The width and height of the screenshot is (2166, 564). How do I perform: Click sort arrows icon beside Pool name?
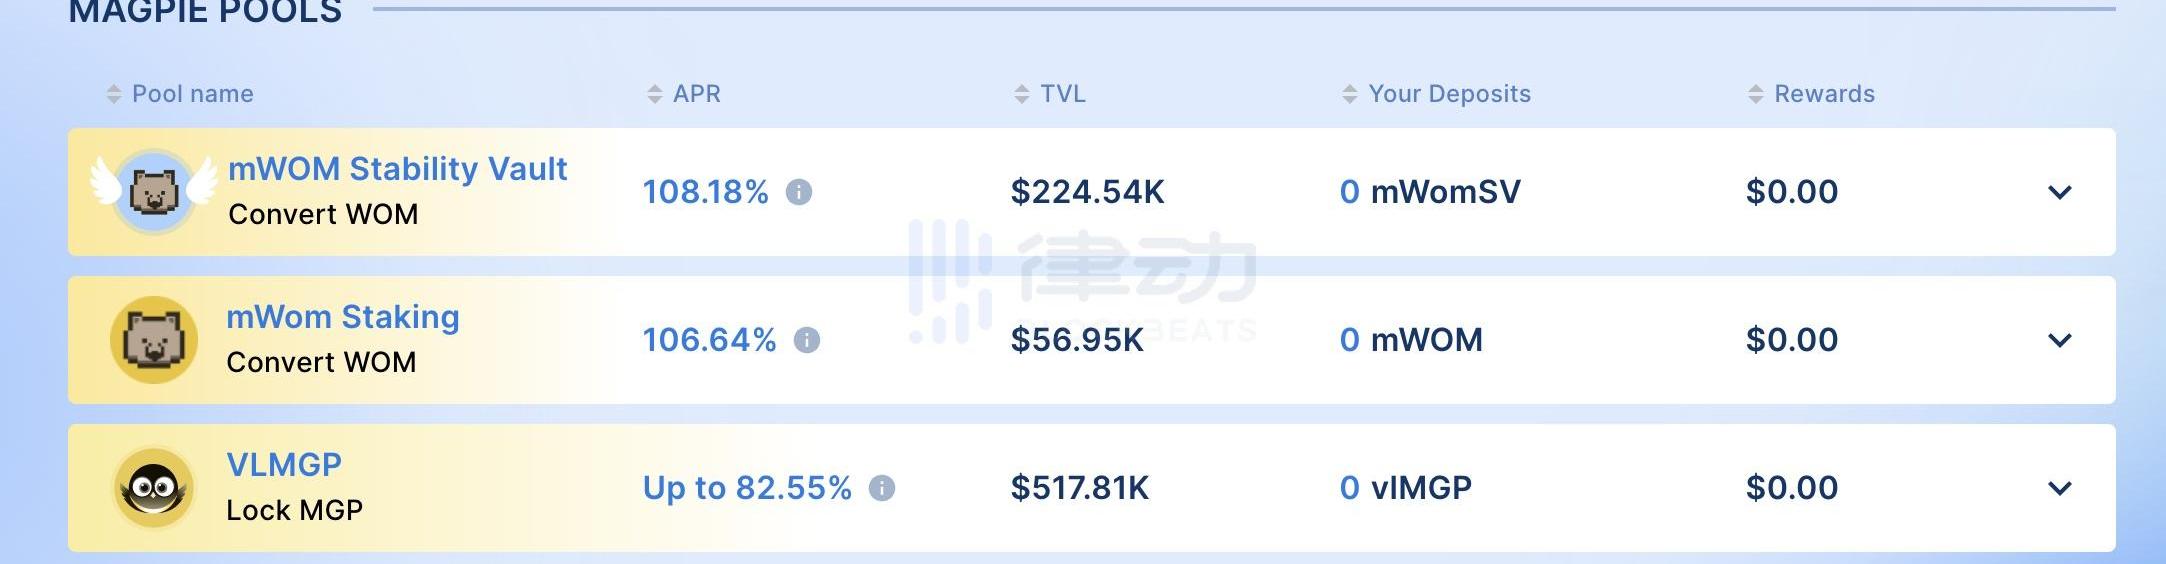pos(114,94)
